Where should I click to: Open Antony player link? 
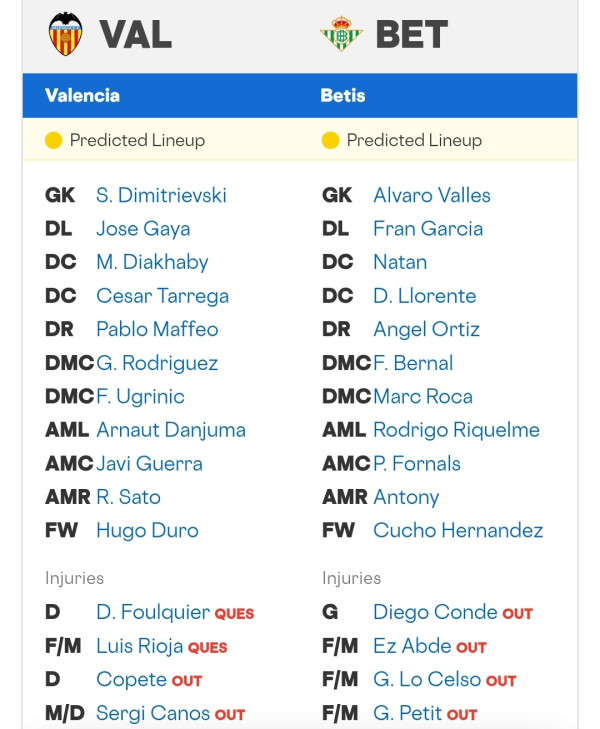[x=406, y=497]
